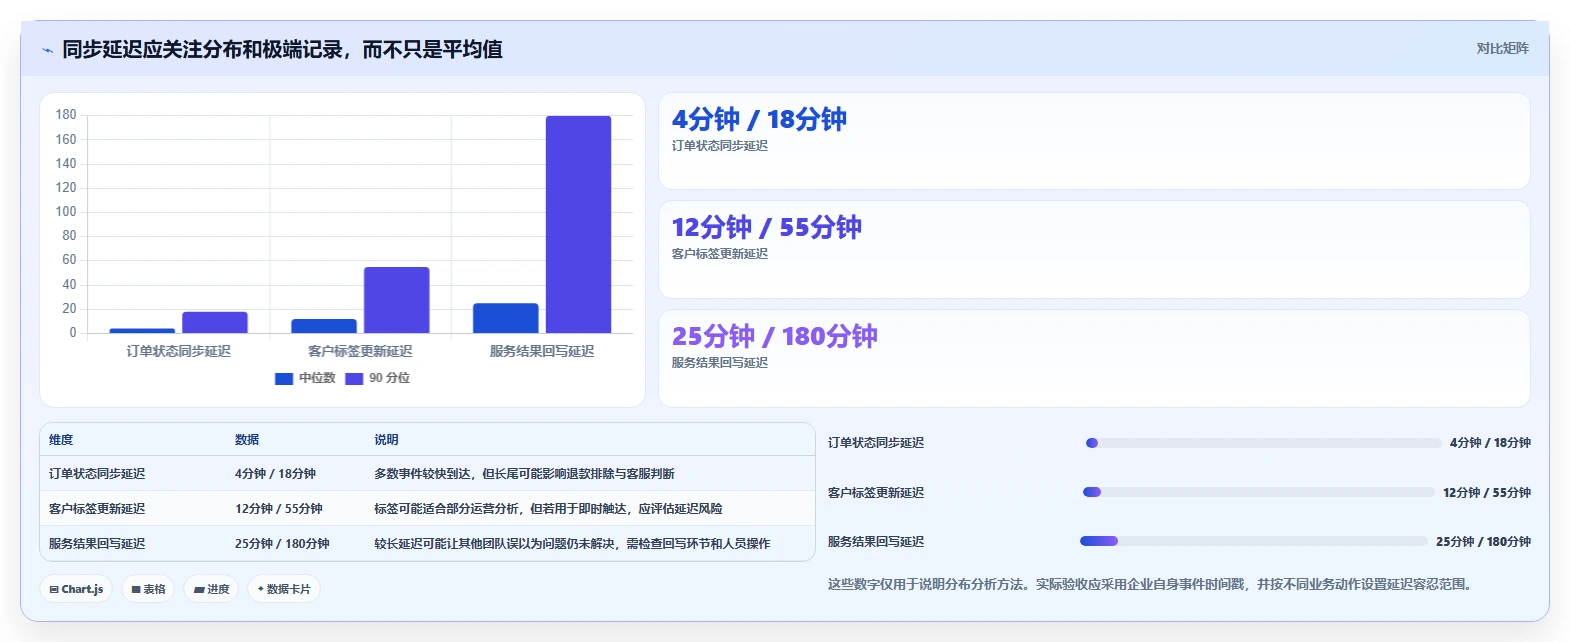Open the 12分钟 / 55分钟 data card

1094,250
